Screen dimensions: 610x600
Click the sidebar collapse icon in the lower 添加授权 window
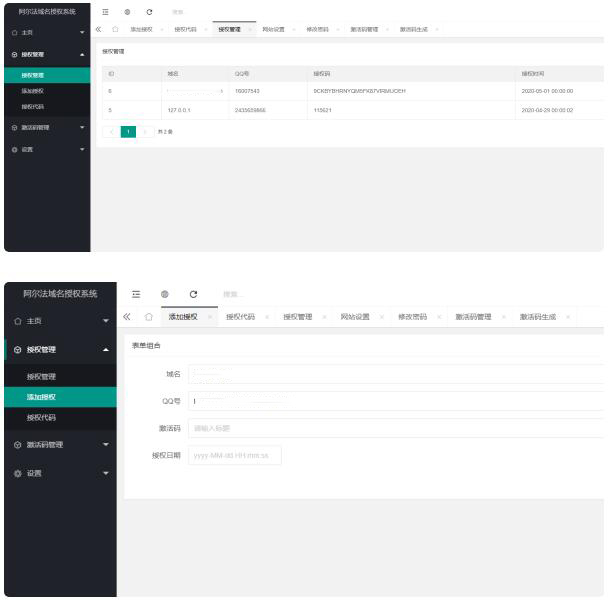click(136, 293)
